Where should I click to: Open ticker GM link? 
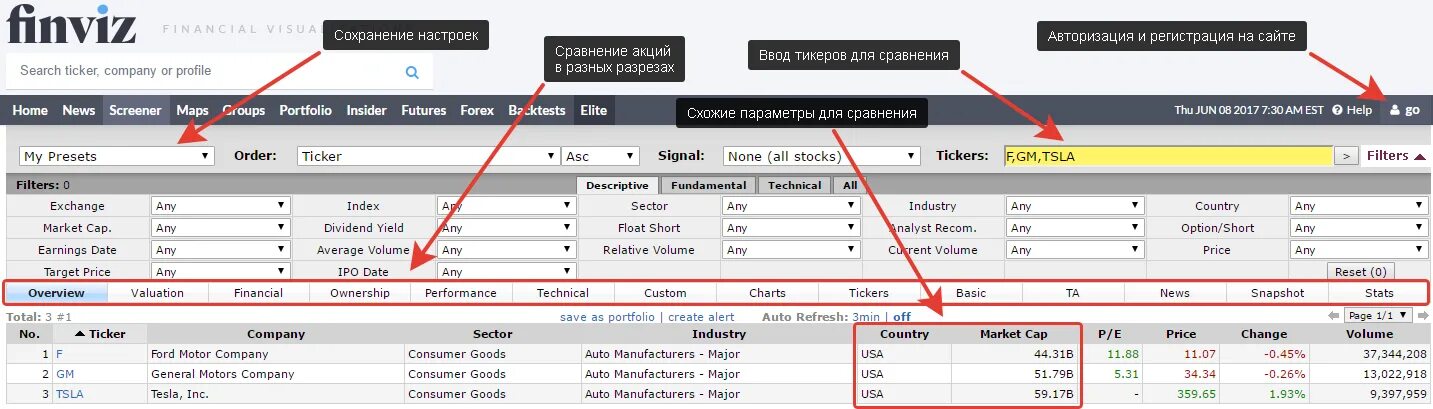[x=65, y=374]
